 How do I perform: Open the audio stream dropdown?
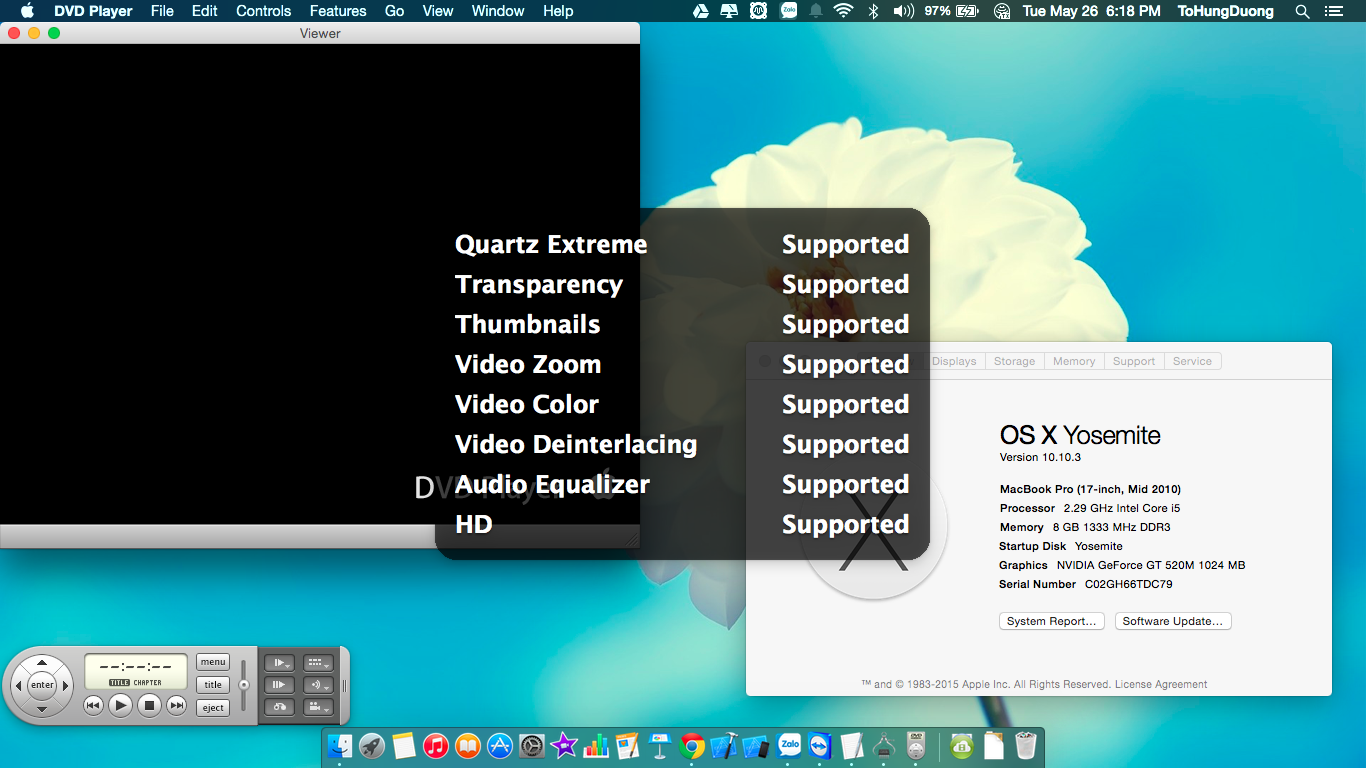[318, 685]
